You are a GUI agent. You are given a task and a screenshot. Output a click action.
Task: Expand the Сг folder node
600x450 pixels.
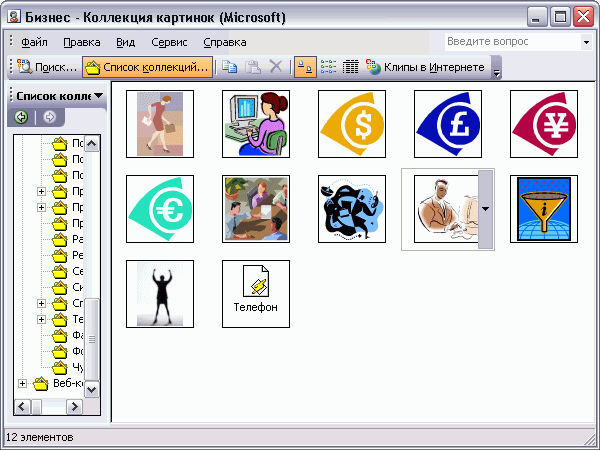click(41, 303)
